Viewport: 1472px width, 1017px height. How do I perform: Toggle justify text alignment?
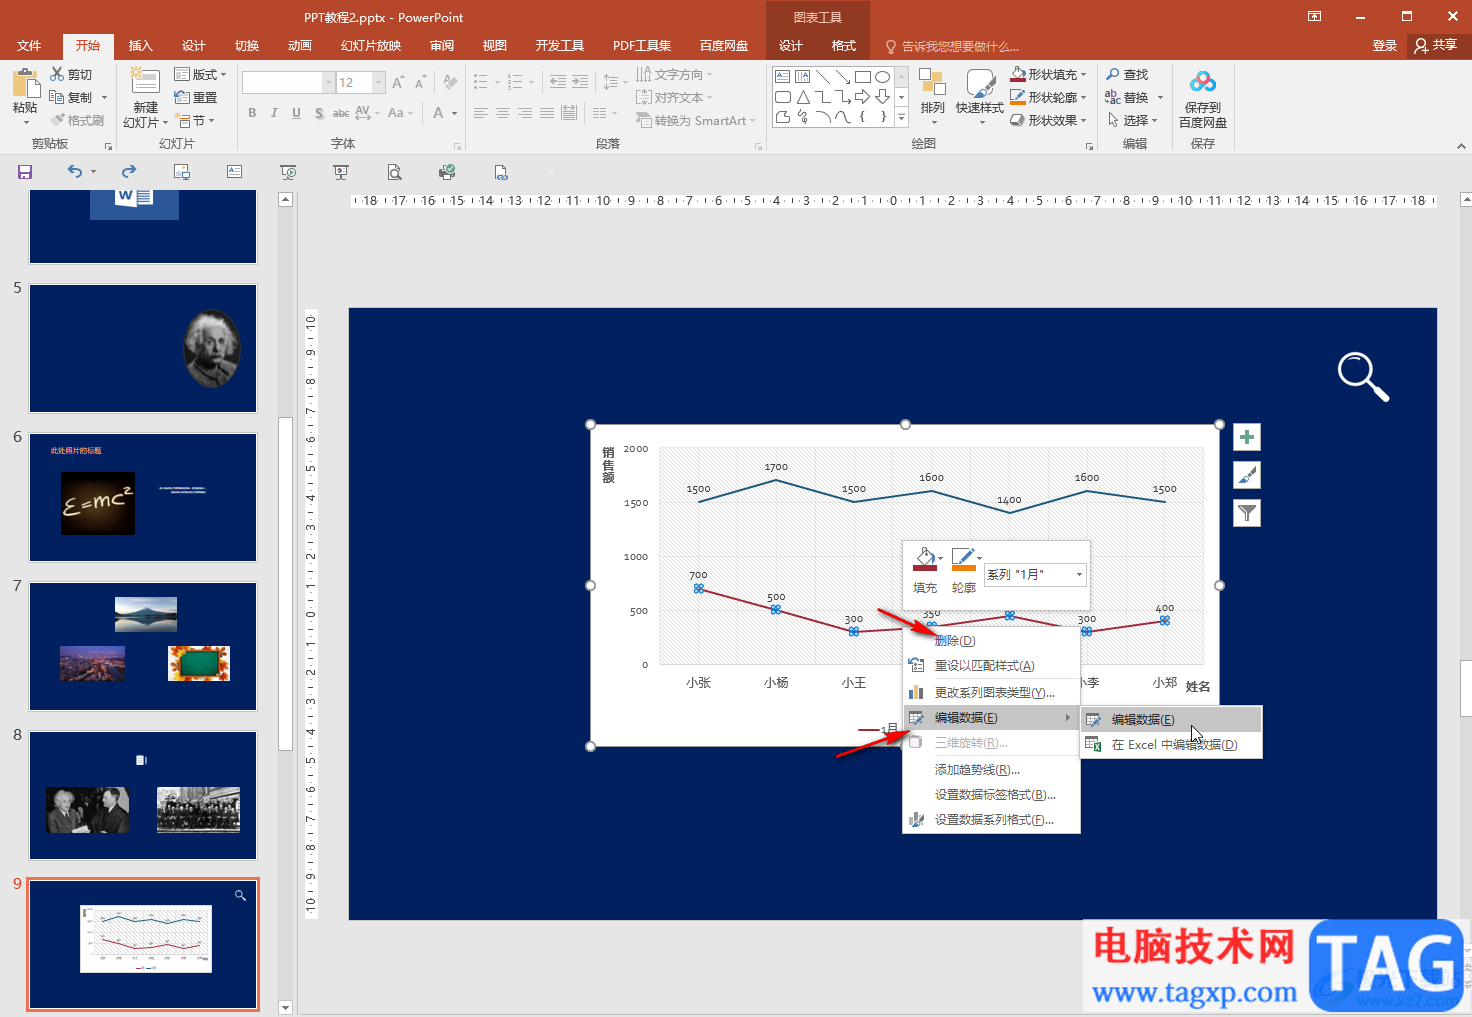coord(547,113)
